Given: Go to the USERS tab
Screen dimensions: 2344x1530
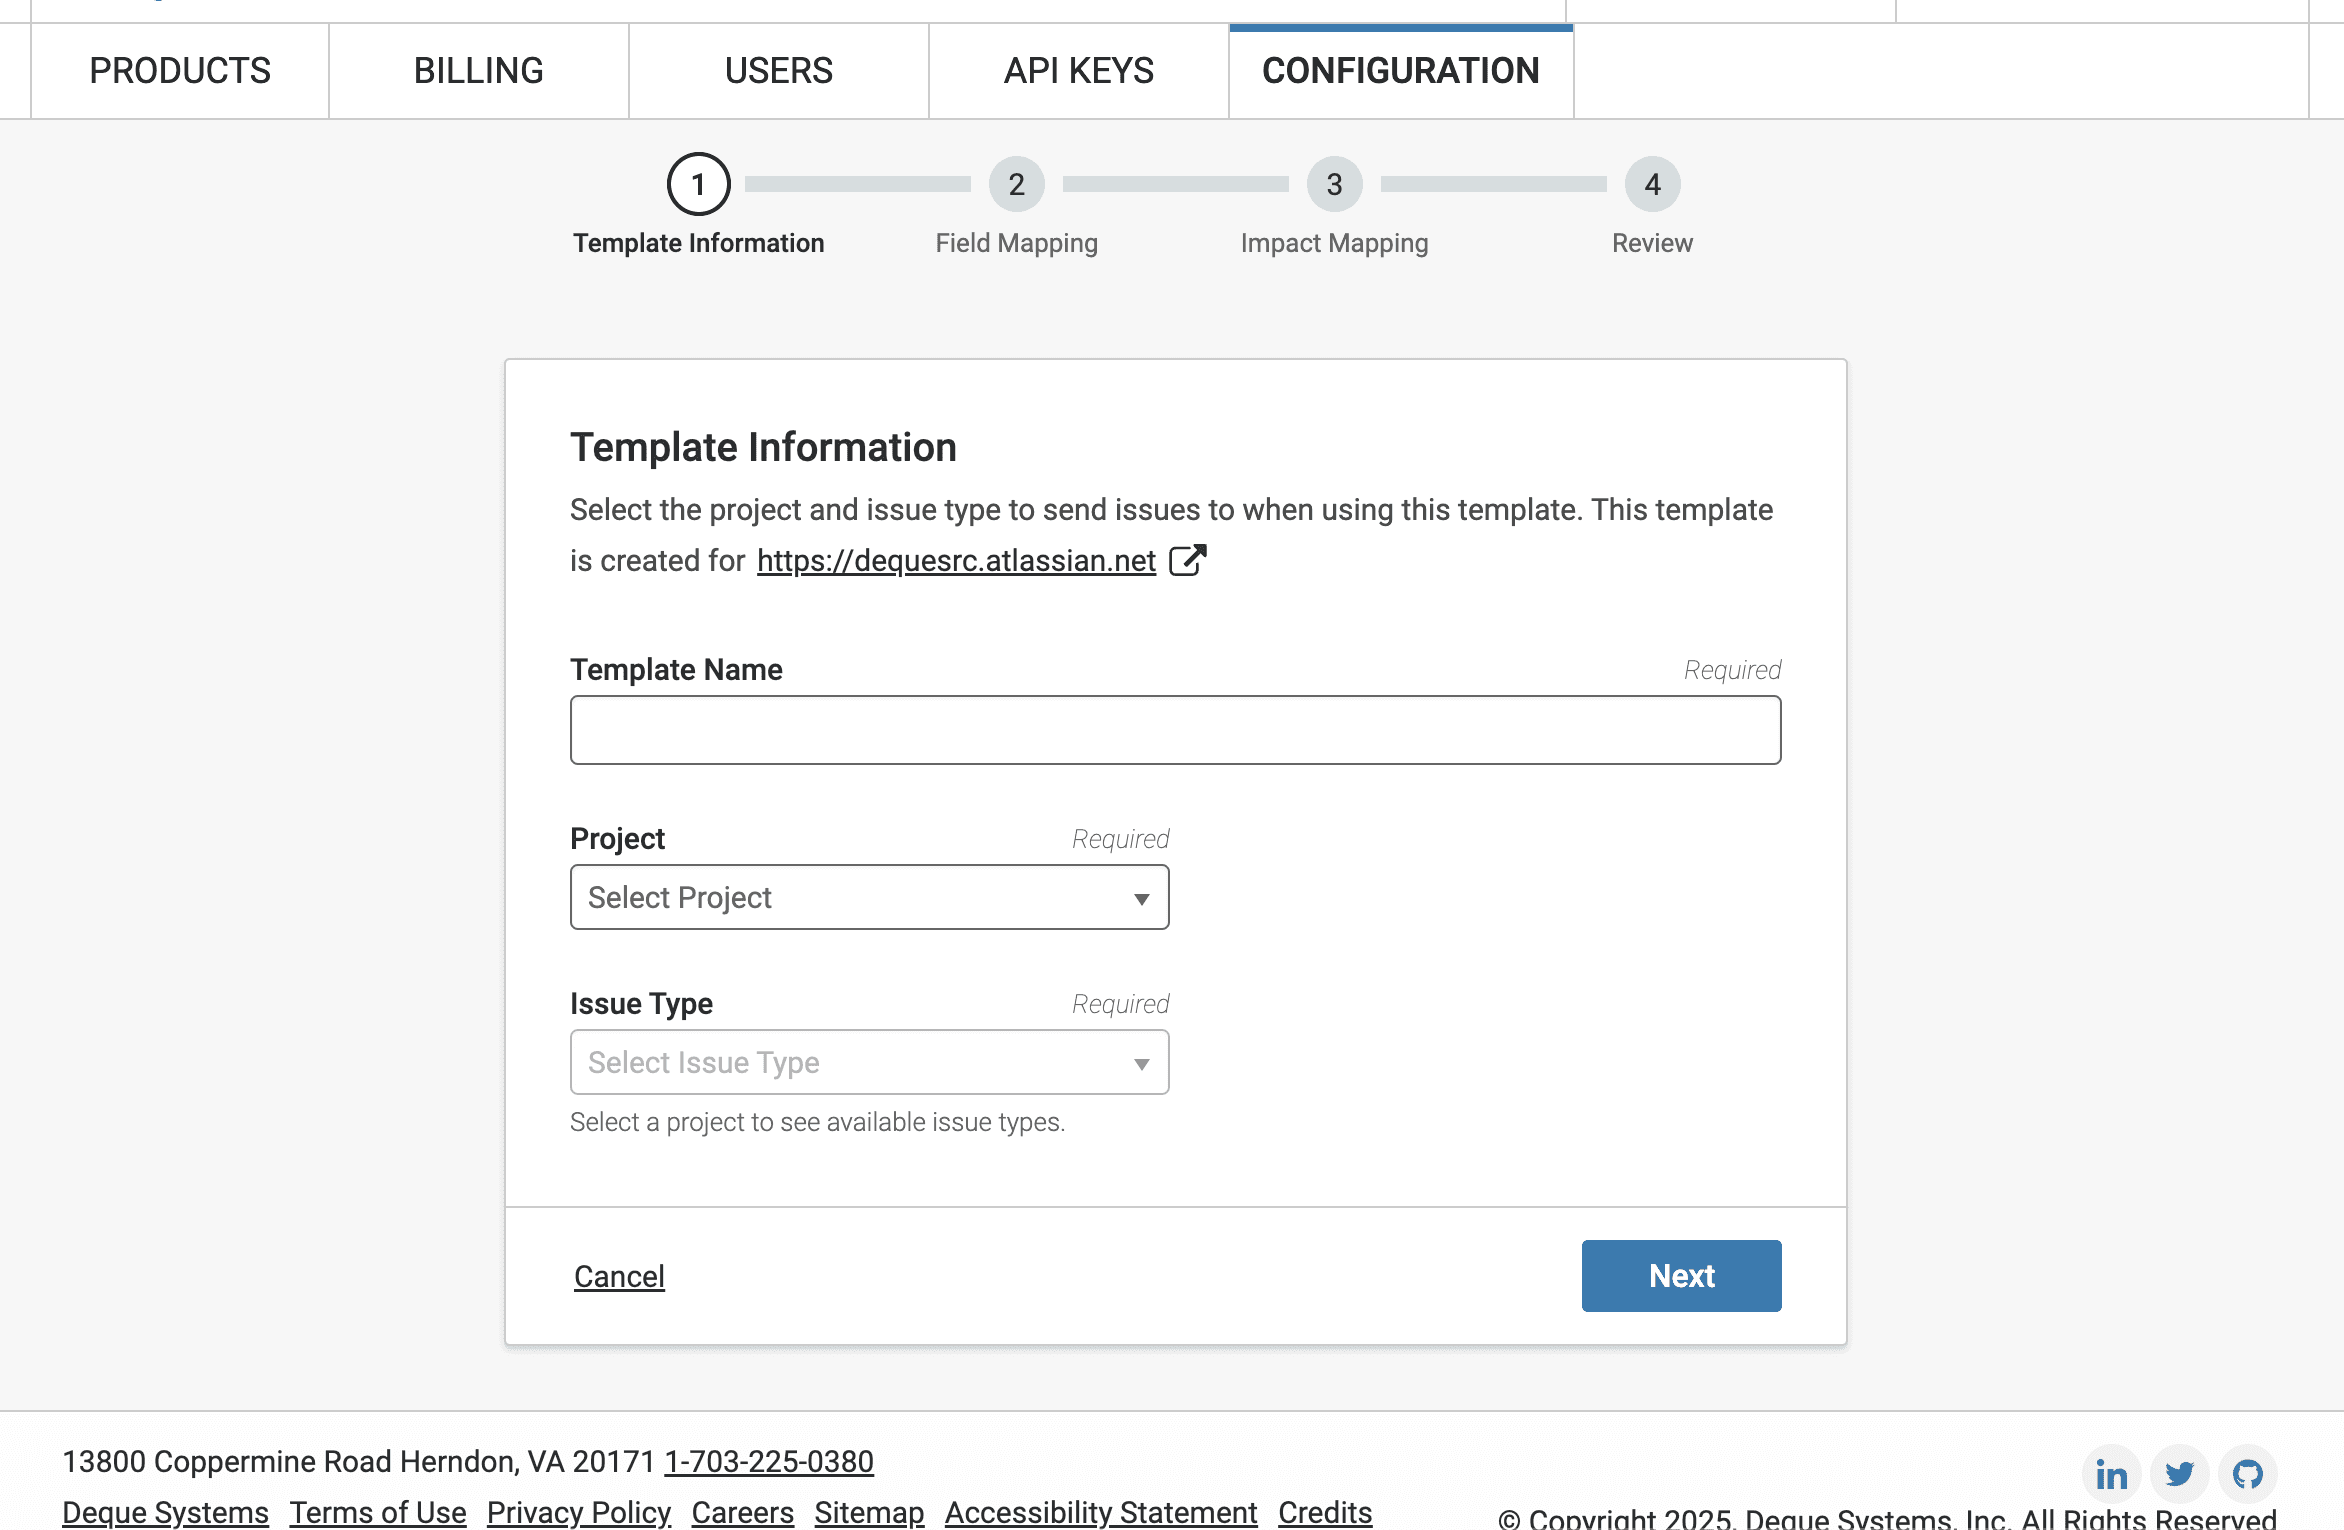Looking at the screenshot, I should (x=778, y=71).
